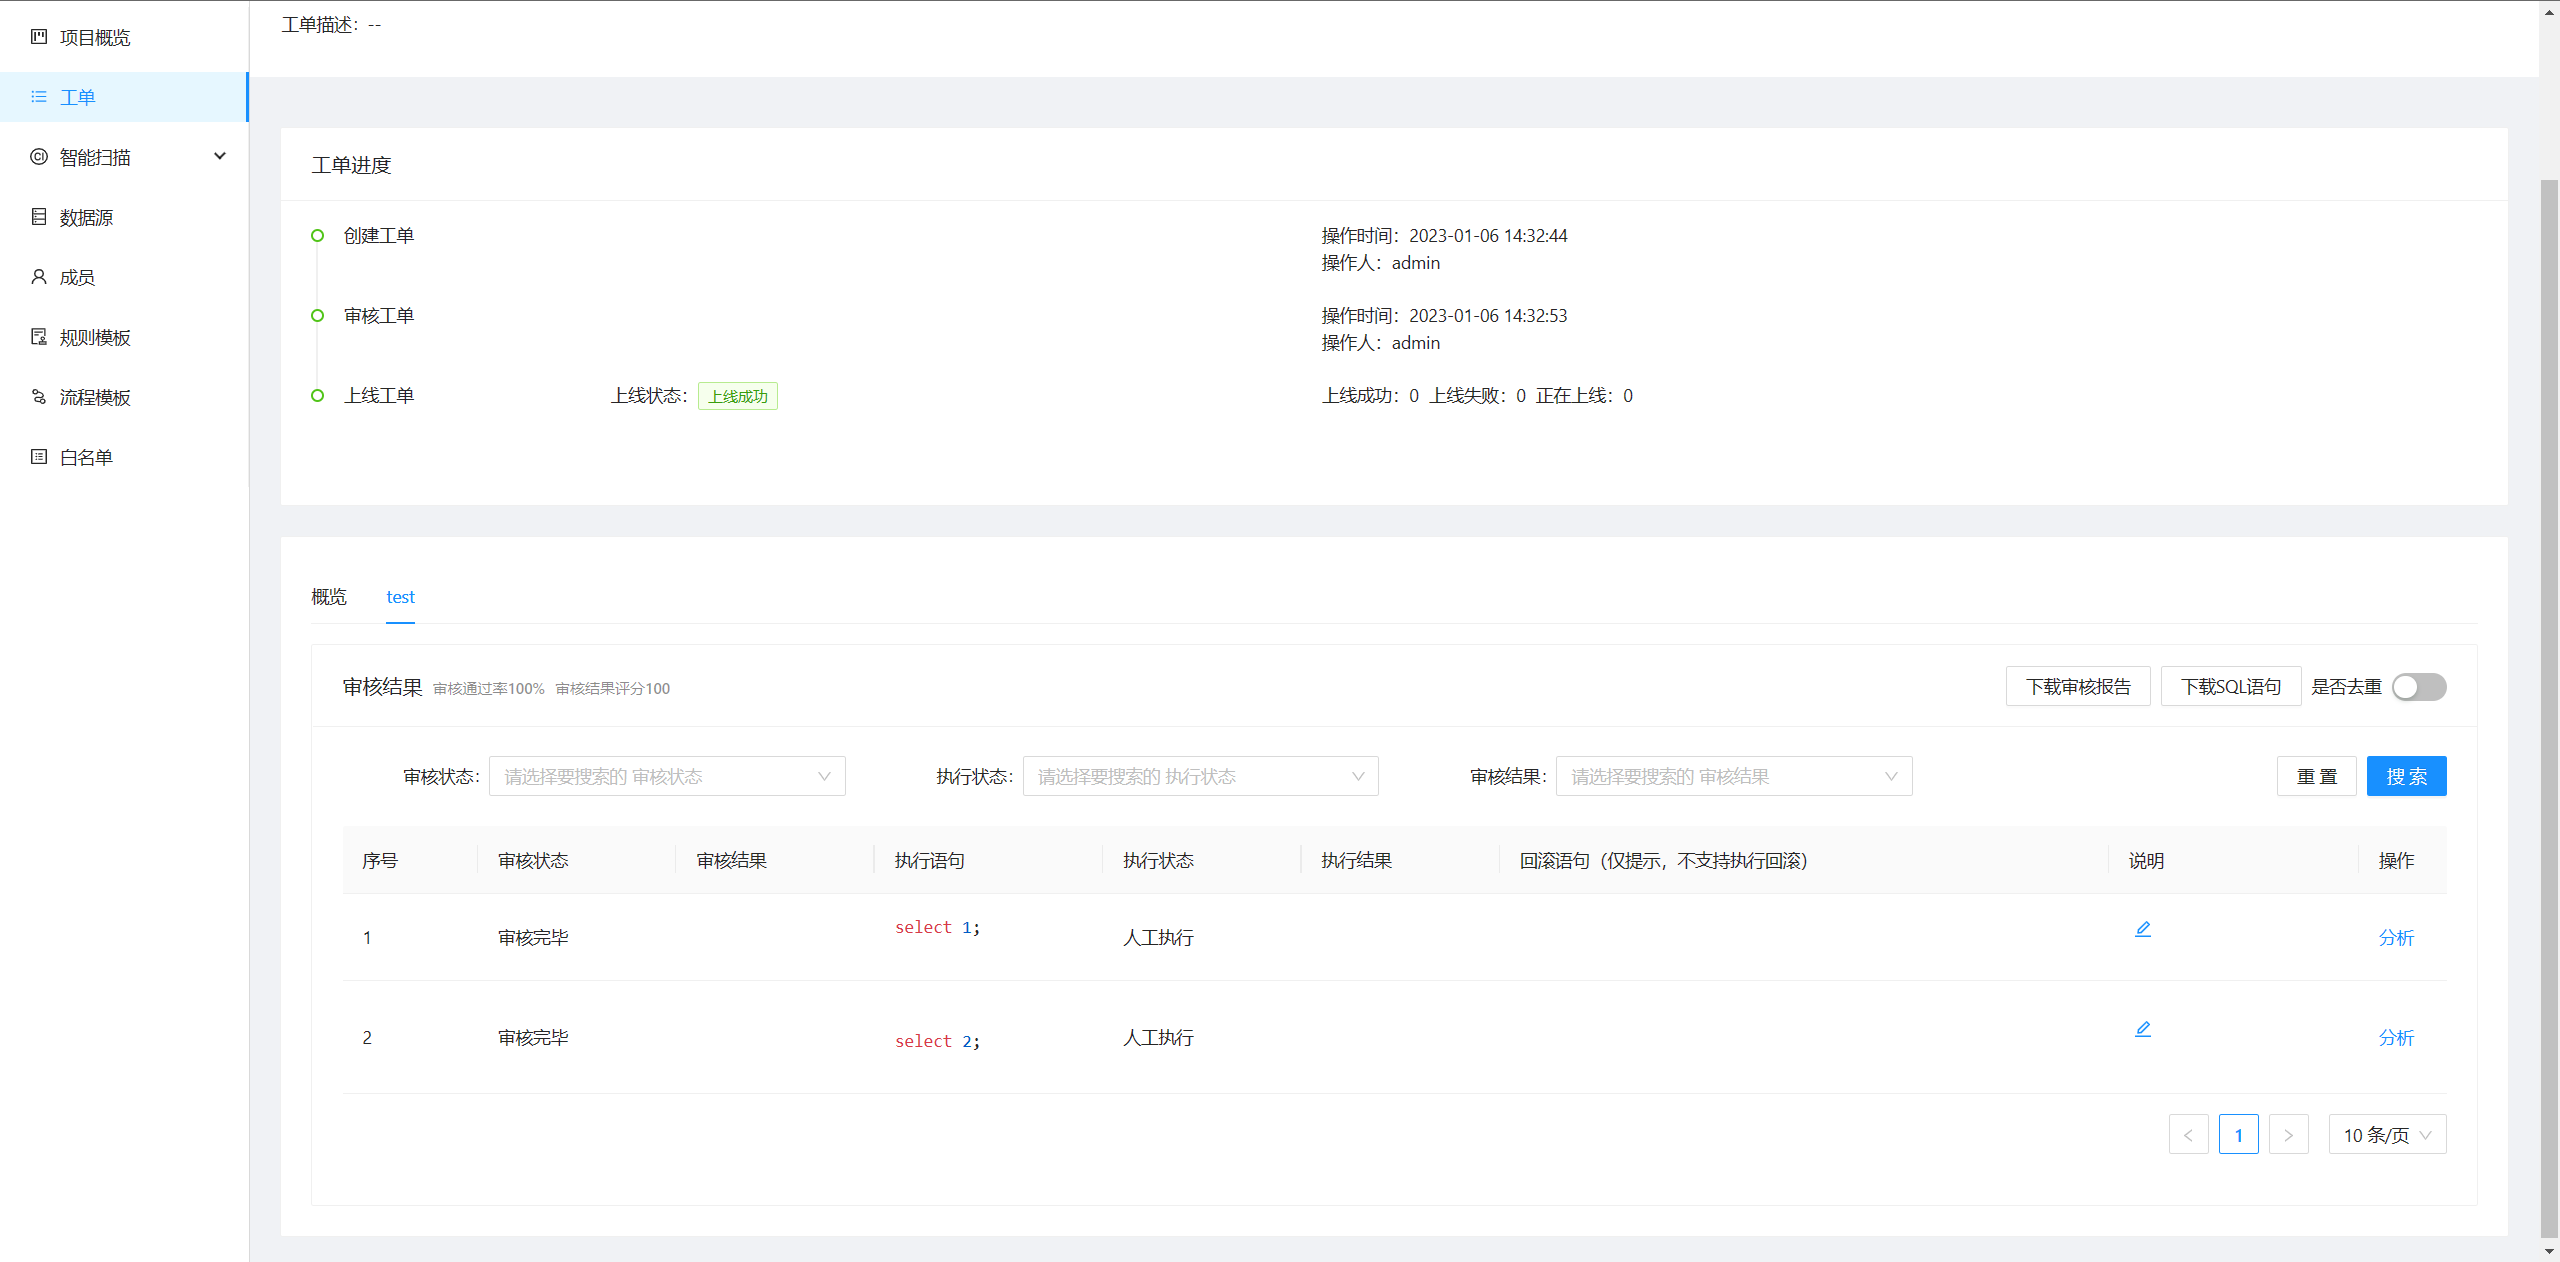The width and height of the screenshot is (2560, 1262).
Task: Click the 上线成功 status tag
Action: point(738,396)
